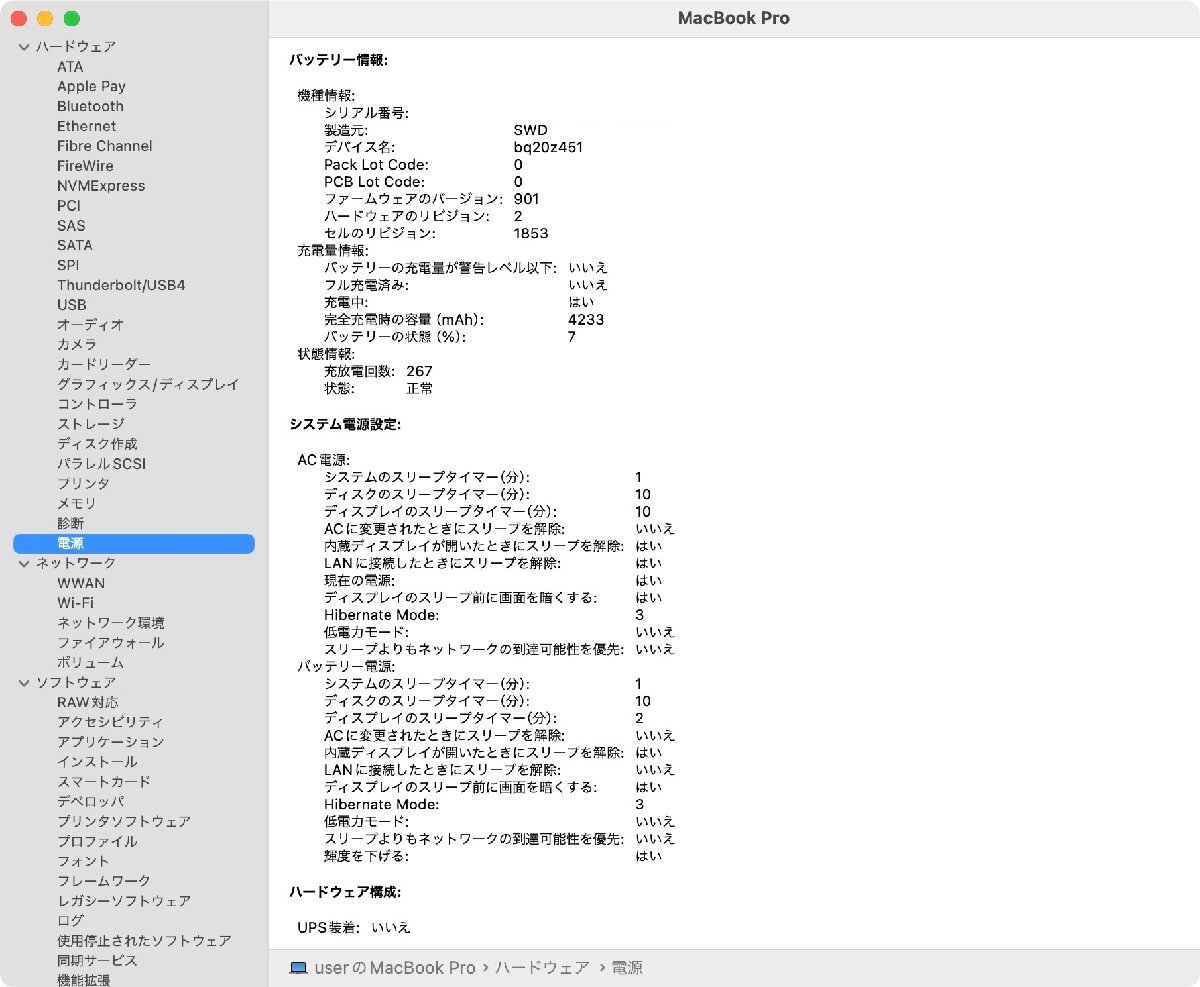1200x987 pixels.
Task: Select グラフィックス/ディスプレイ in the sidebar
Action: coord(148,385)
